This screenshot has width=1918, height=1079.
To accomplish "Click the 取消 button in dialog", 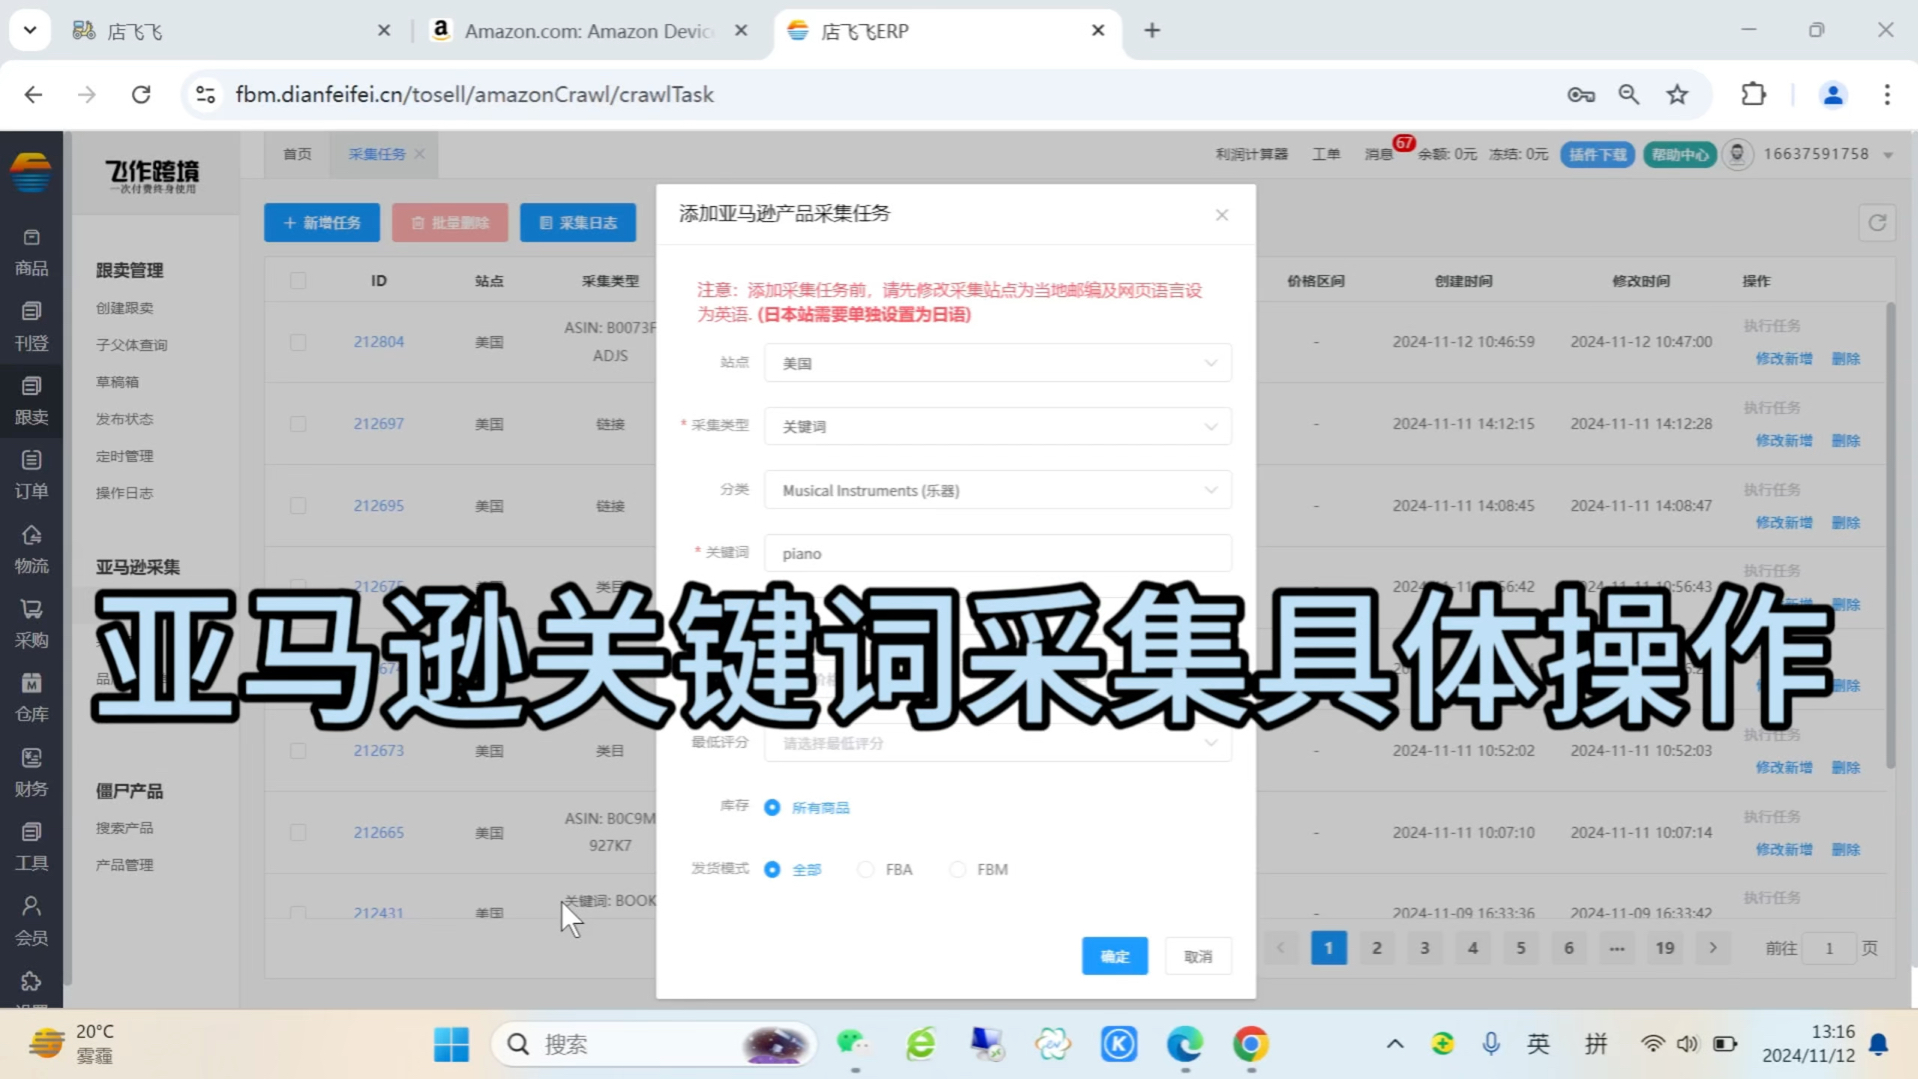I will click(x=1198, y=956).
